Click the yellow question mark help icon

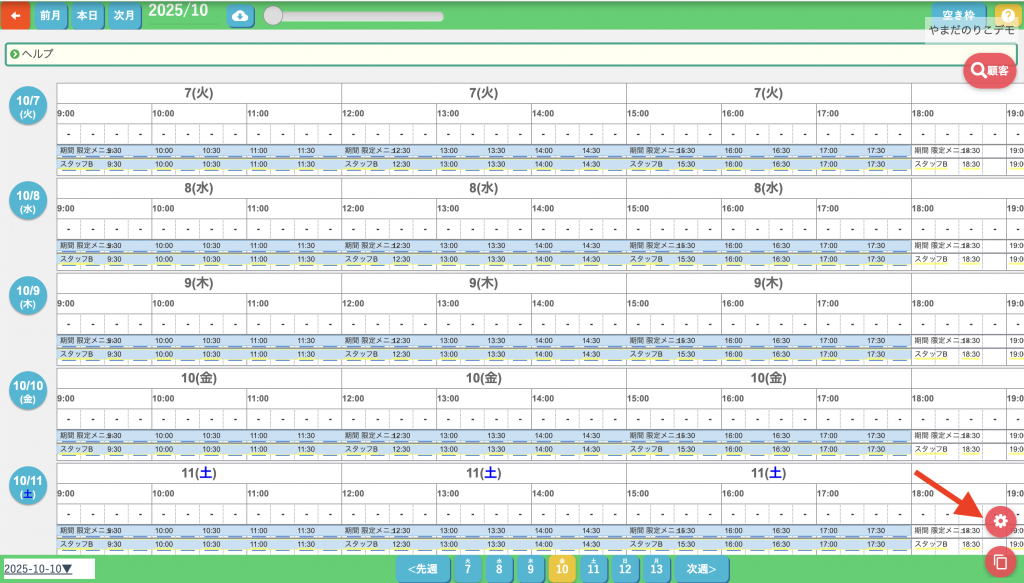pyautogui.click(x=1007, y=16)
